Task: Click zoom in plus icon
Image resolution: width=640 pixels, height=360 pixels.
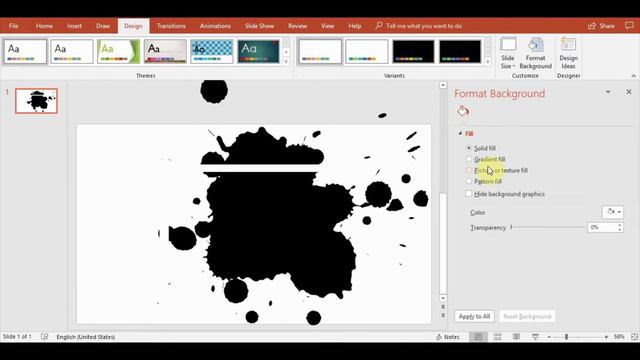Action: click(606, 337)
